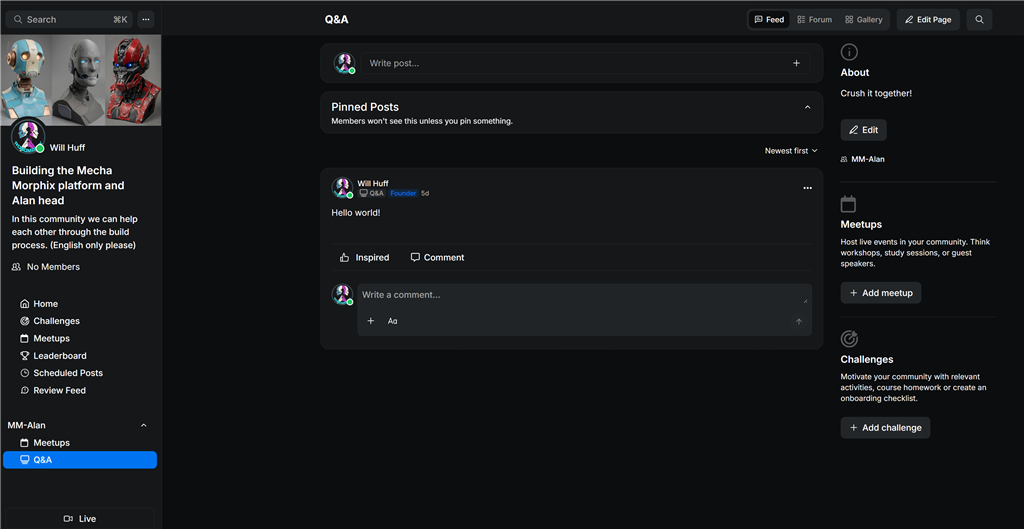The height and width of the screenshot is (529, 1024).
Task: Click the Aa text formatting icon
Action: click(393, 321)
